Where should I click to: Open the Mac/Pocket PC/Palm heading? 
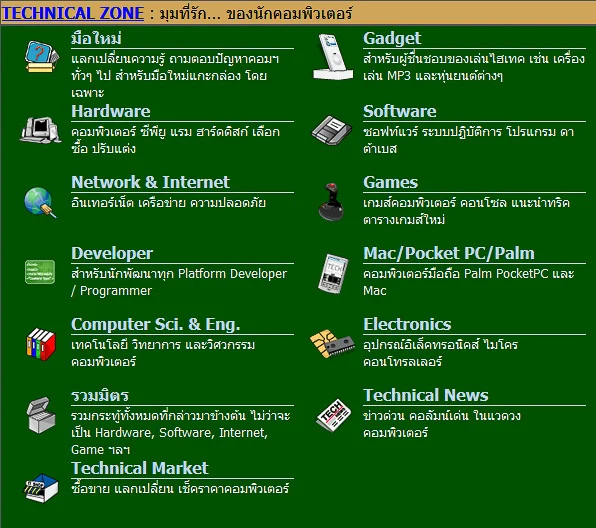pyautogui.click(x=449, y=253)
